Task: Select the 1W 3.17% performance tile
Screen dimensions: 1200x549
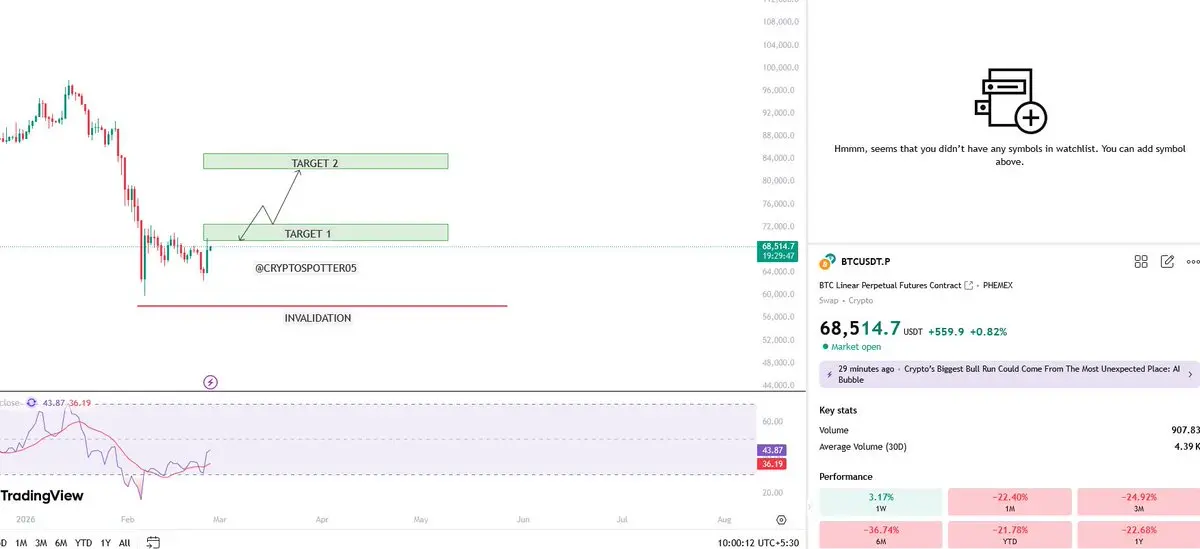Action: tap(880, 502)
